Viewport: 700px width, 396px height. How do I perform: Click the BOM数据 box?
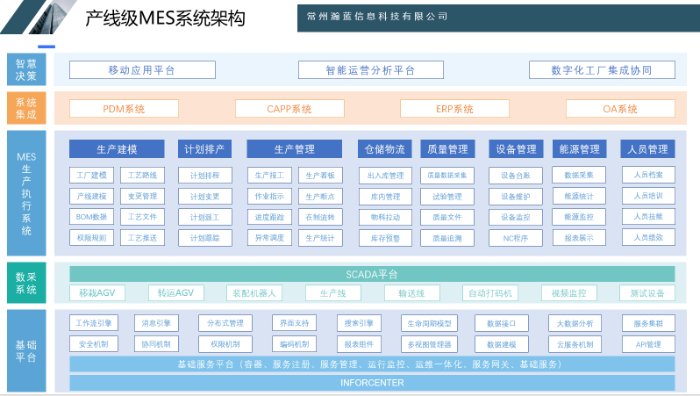click(92, 217)
